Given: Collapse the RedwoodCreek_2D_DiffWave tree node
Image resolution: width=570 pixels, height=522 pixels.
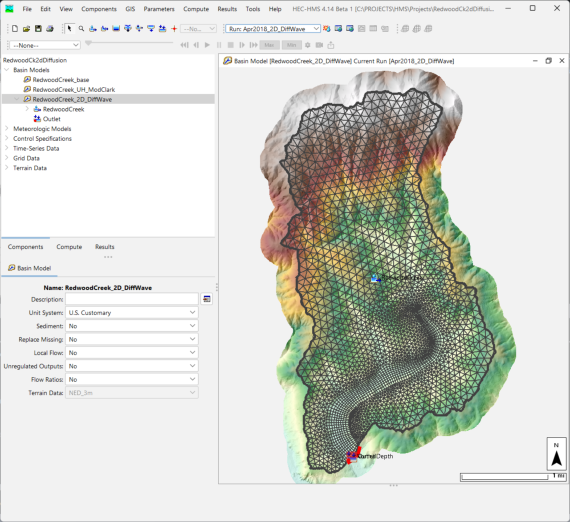Looking at the screenshot, I should (17, 99).
